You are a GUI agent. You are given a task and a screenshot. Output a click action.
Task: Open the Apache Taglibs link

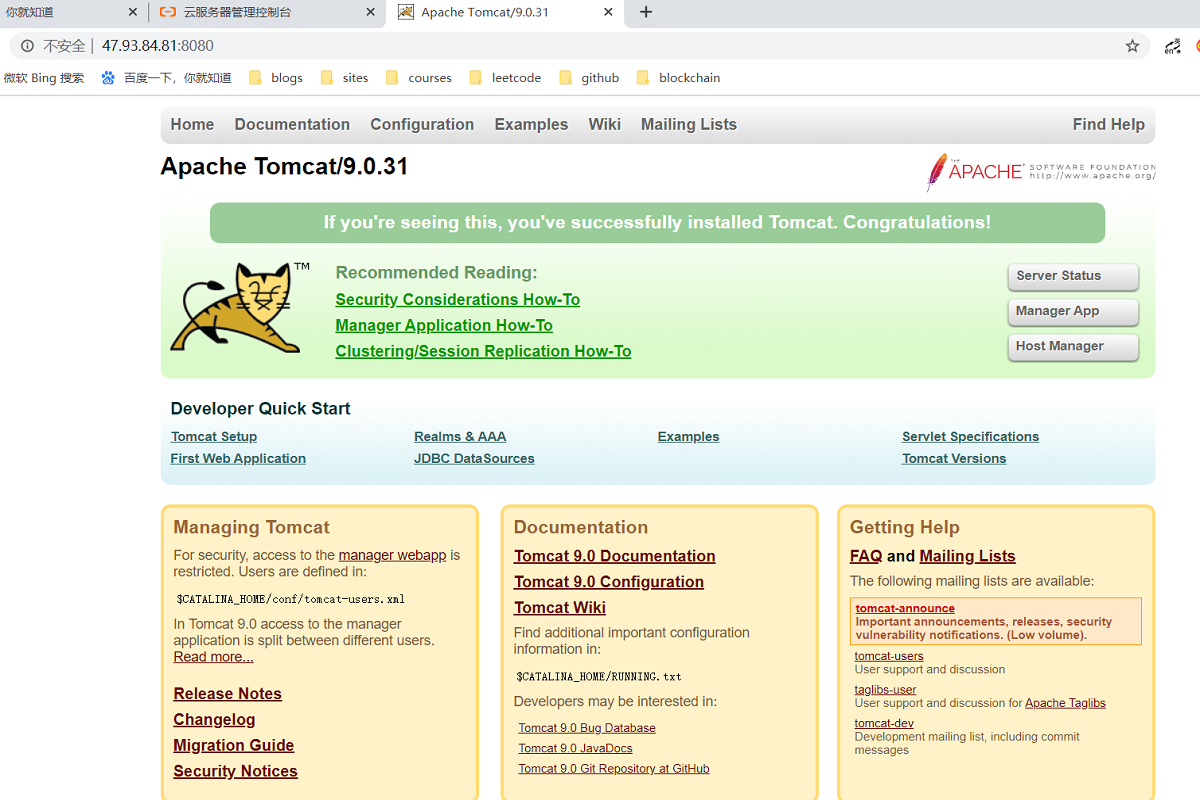1065,704
